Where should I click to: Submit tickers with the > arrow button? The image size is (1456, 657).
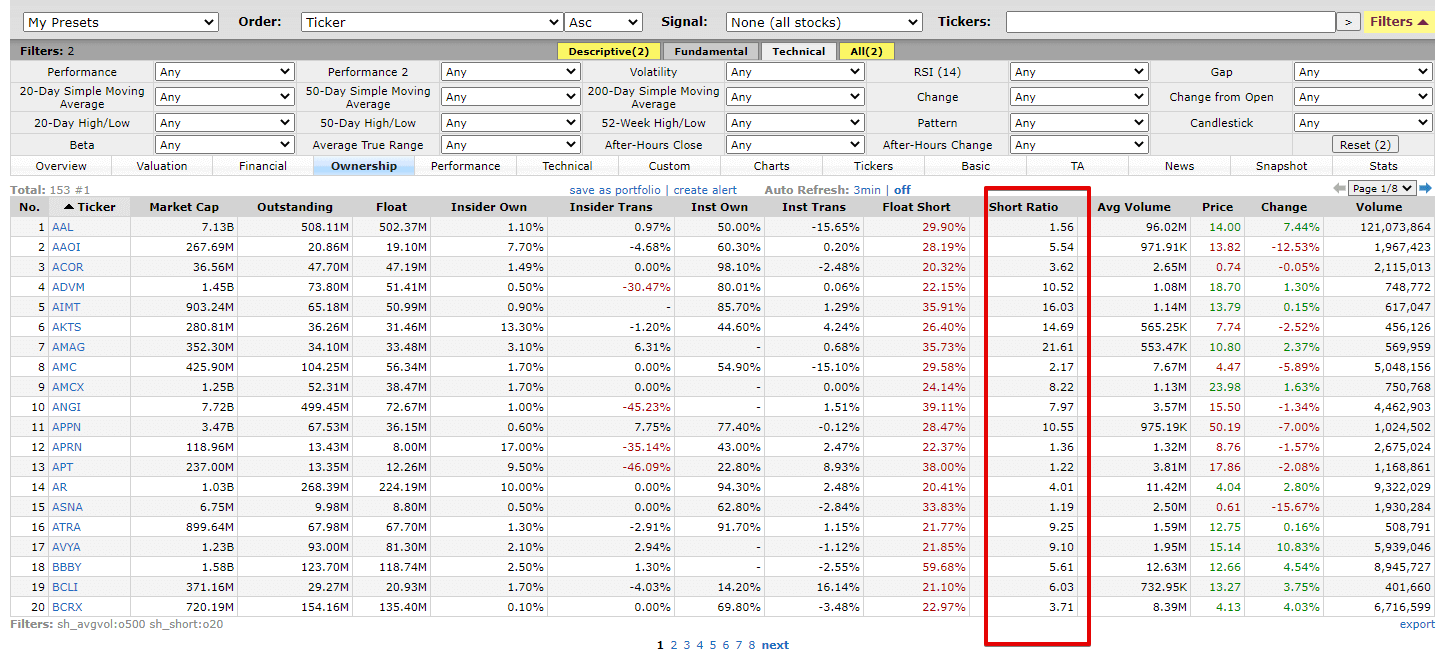[1347, 21]
